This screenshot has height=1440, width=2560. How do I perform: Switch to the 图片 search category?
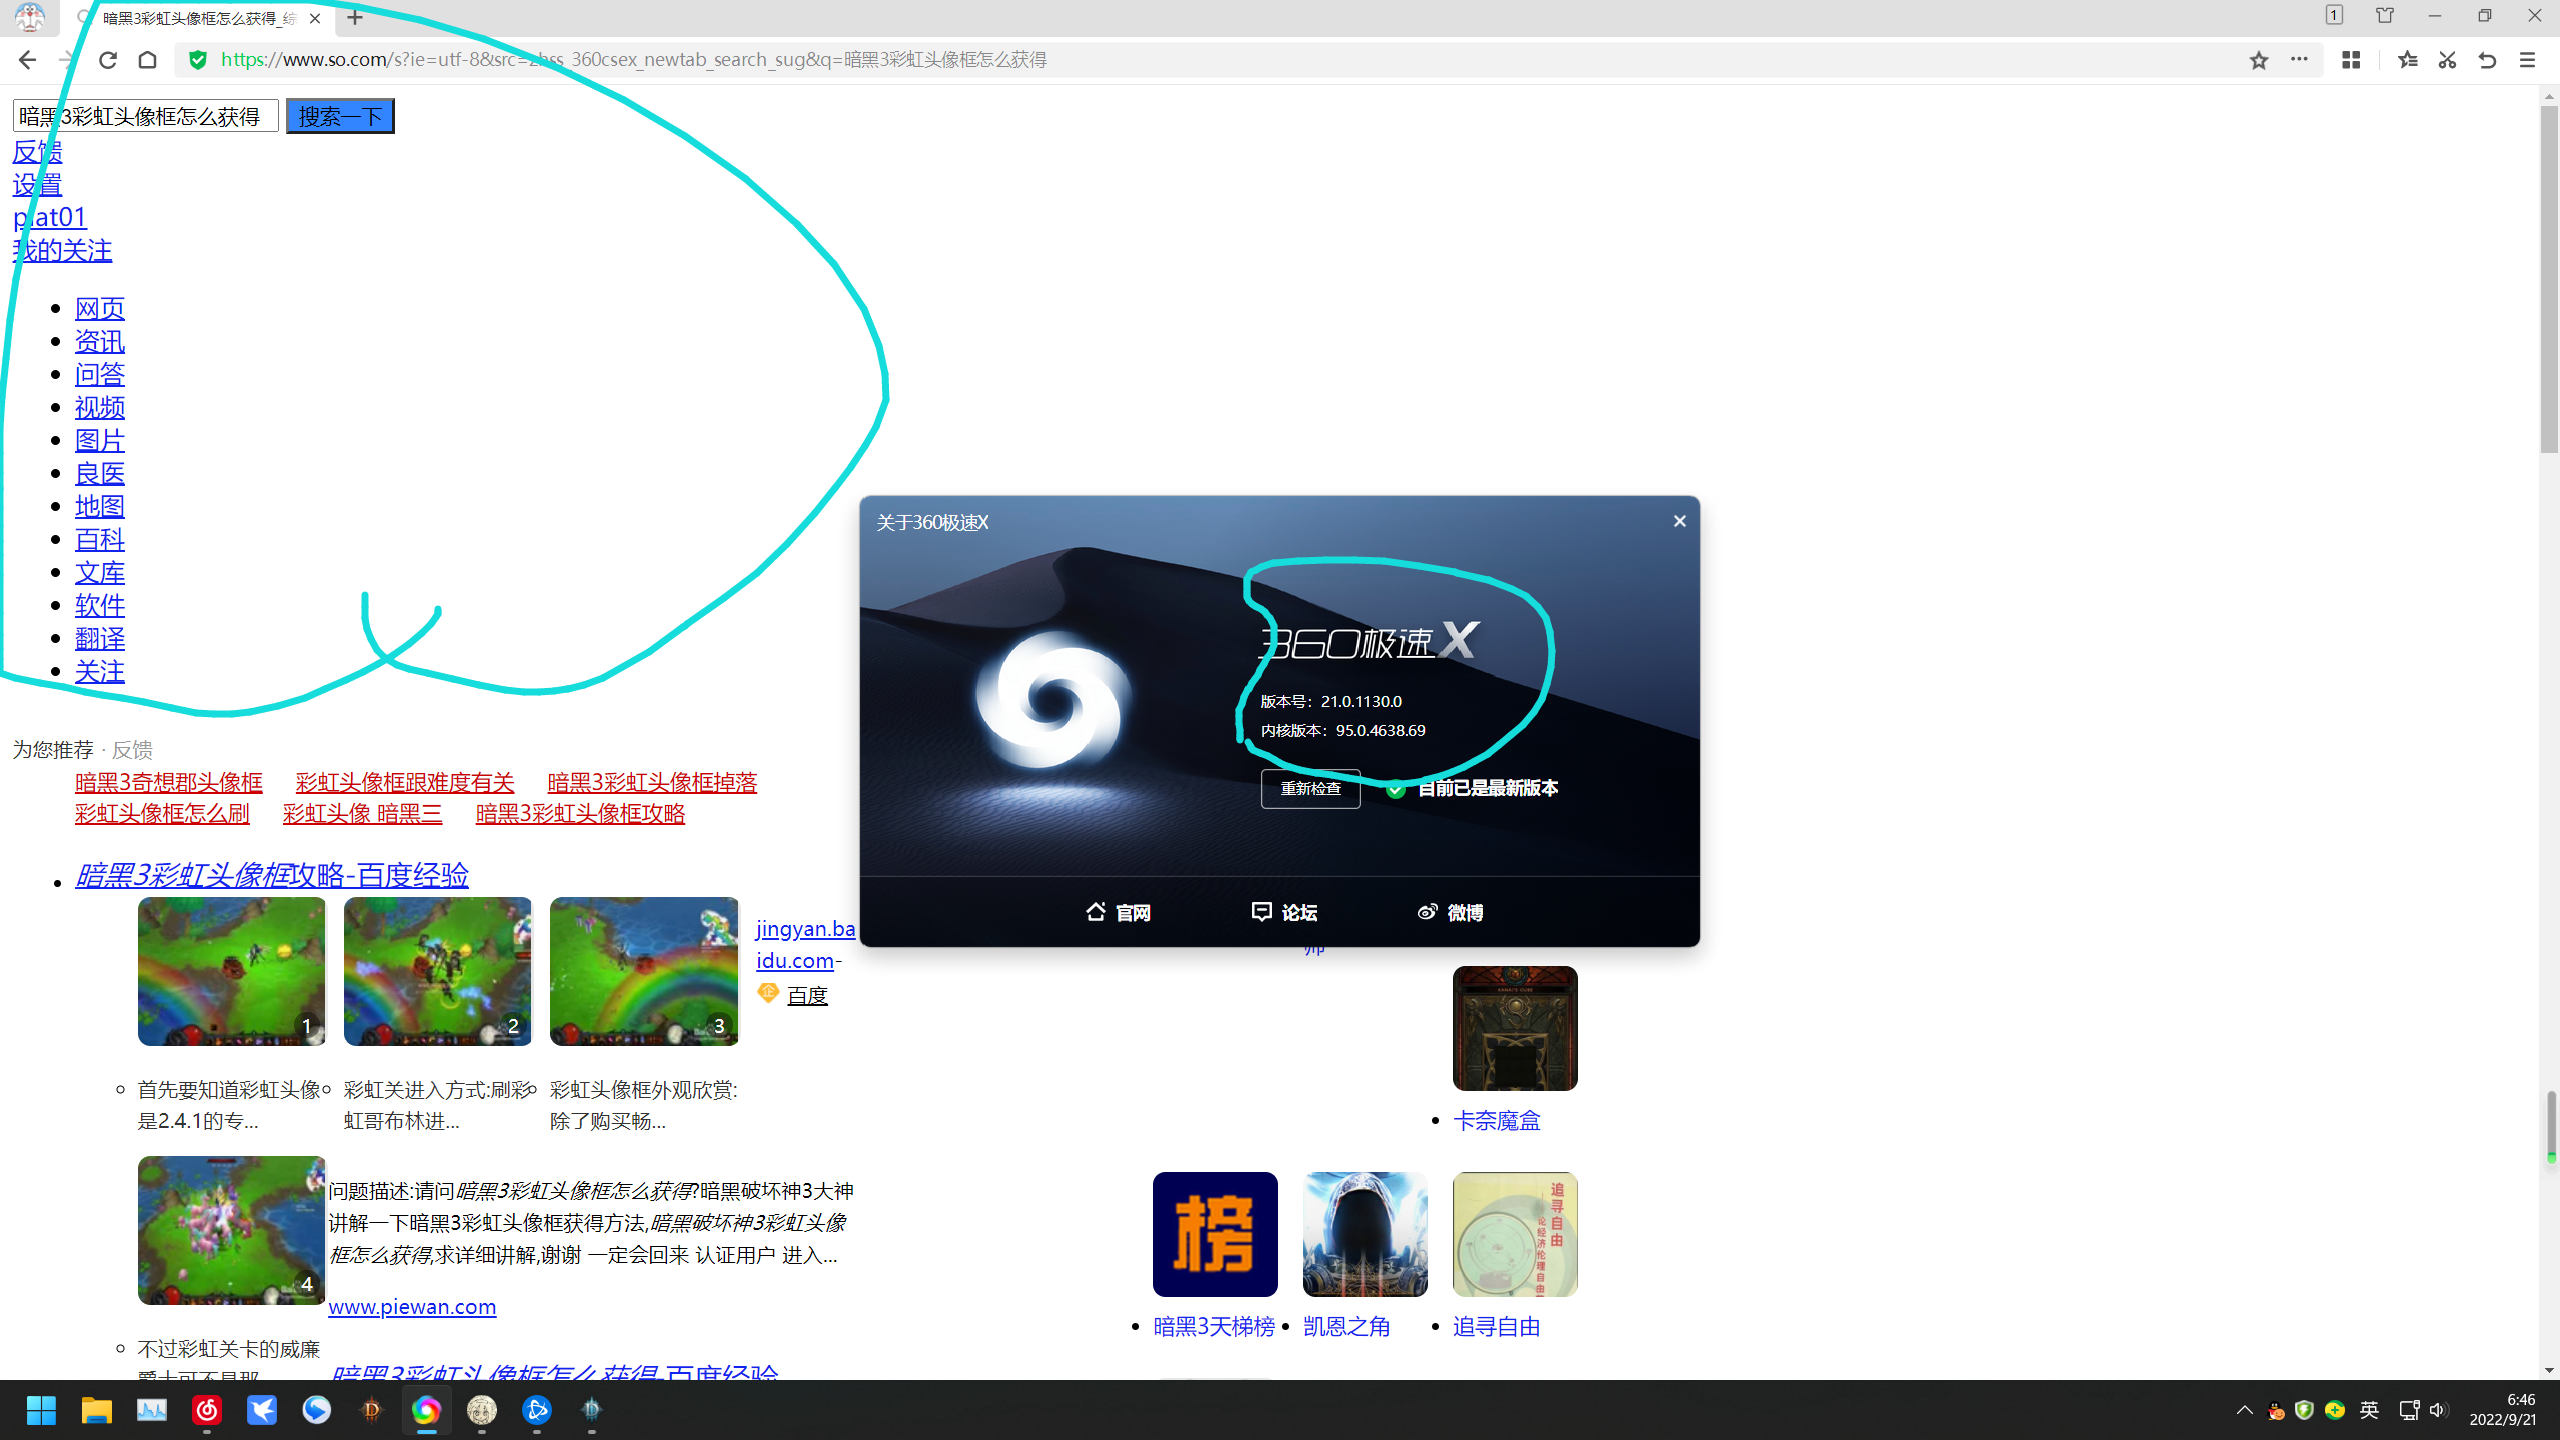(x=100, y=441)
